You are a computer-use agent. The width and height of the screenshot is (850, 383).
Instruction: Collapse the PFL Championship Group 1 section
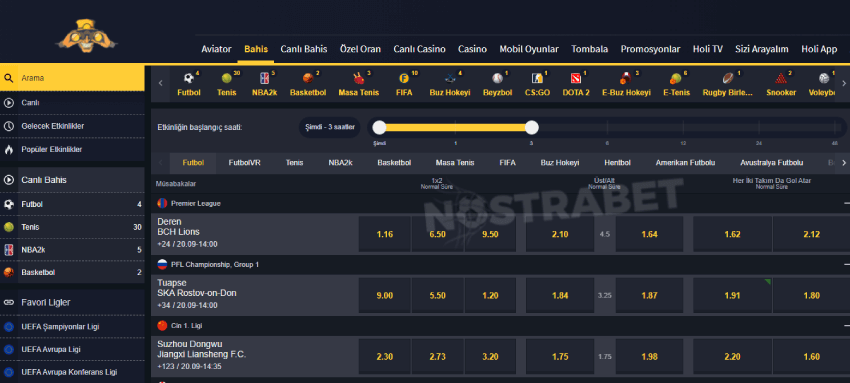click(847, 264)
